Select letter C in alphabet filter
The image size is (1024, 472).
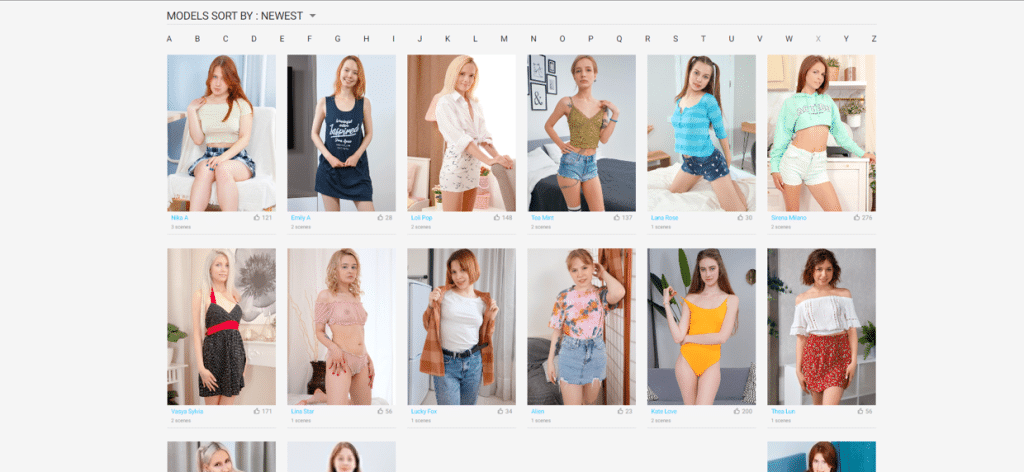225,39
